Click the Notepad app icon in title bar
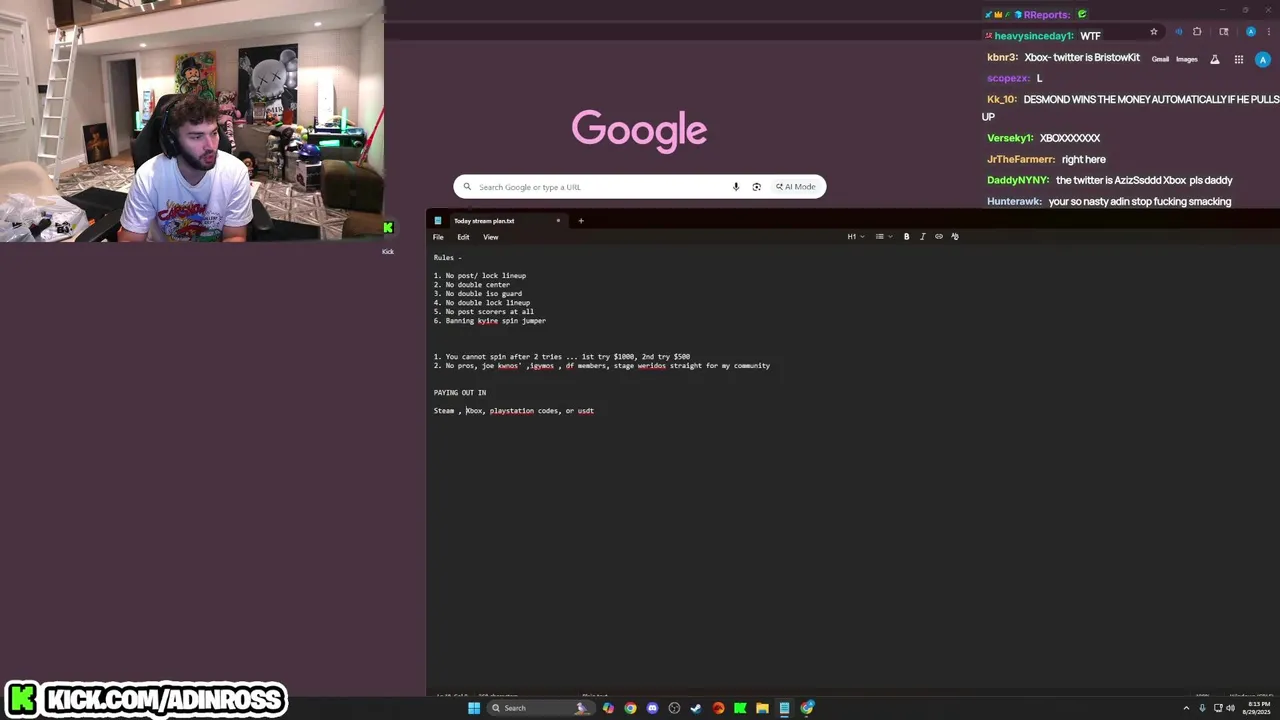Screen dimensions: 1280x720 [438, 221]
